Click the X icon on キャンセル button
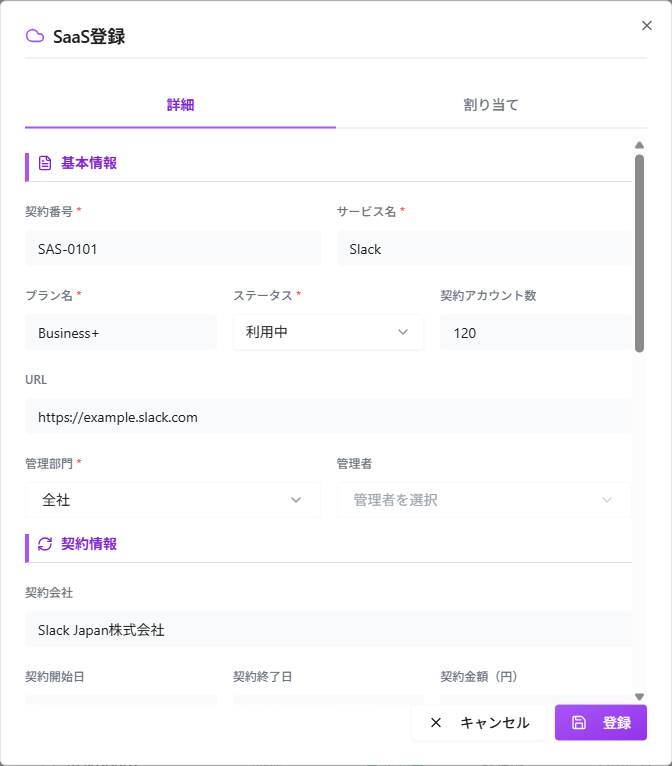 [x=436, y=723]
